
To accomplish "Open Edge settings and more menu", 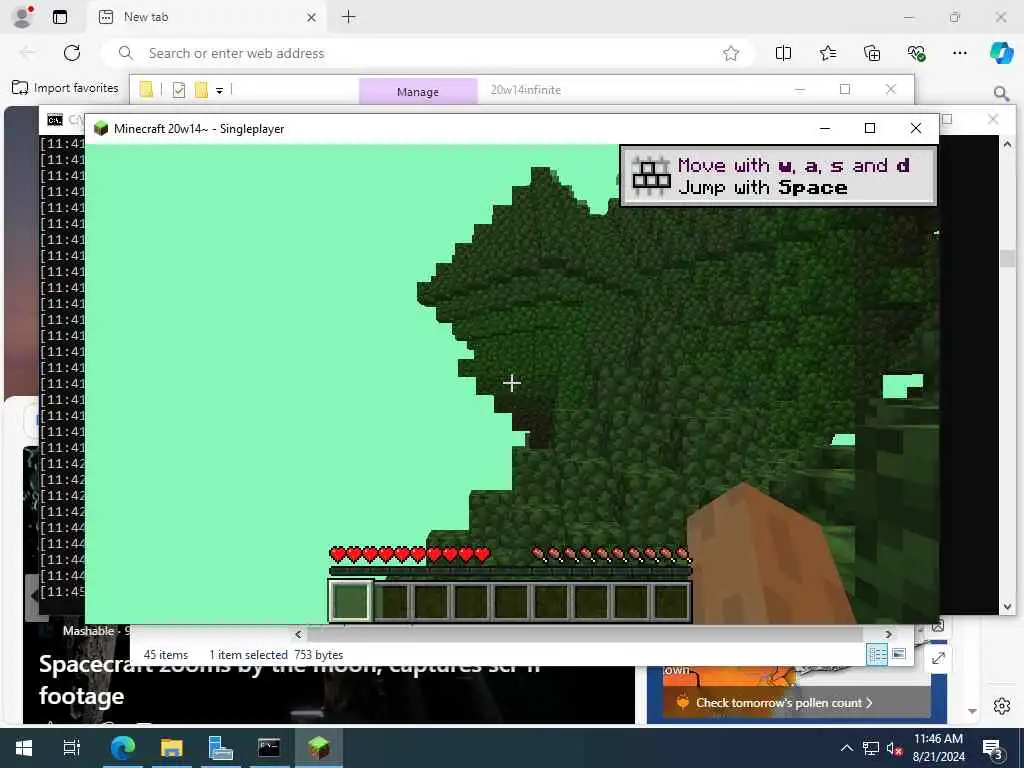I will click(x=959, y=54).
